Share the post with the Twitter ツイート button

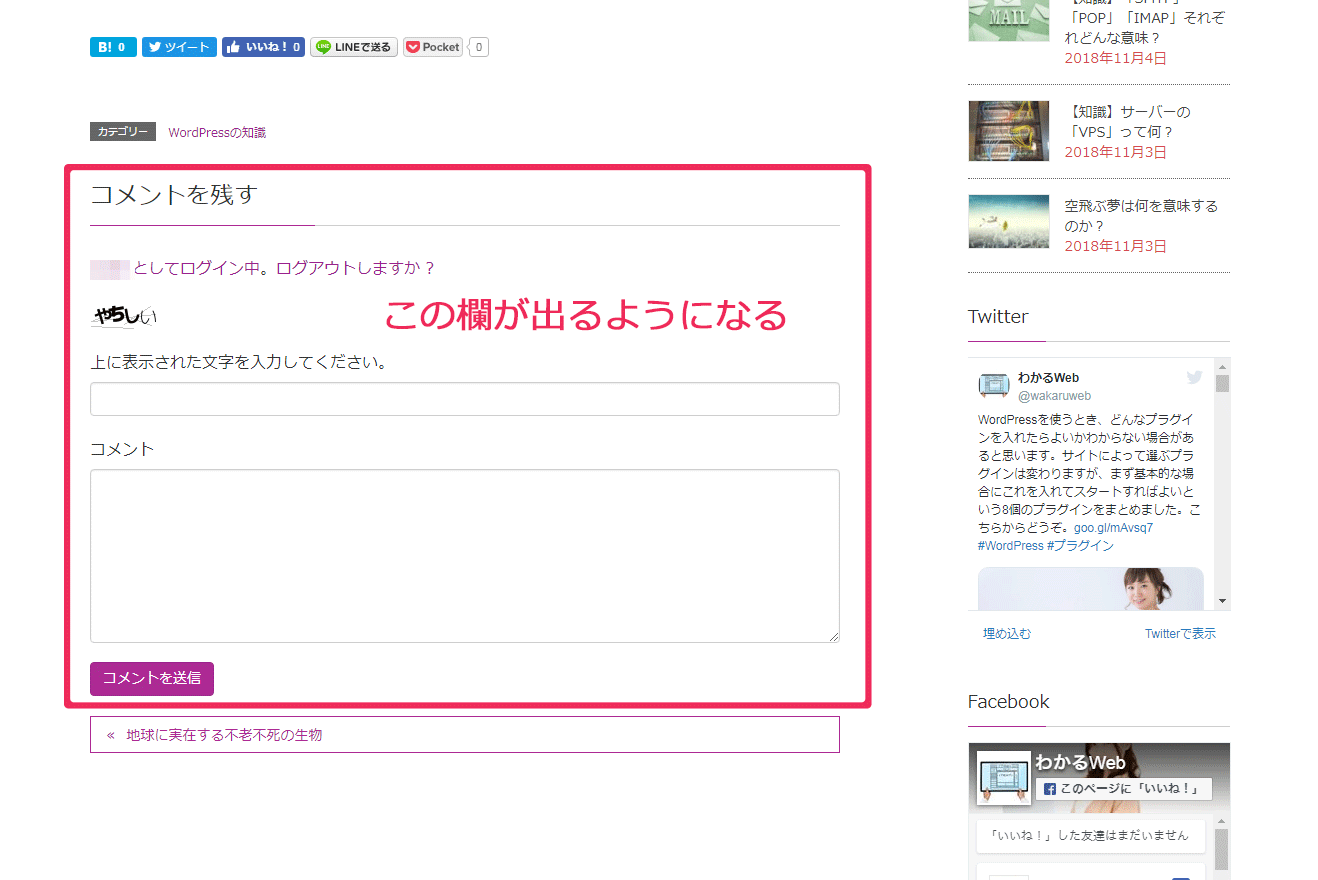pos(179,47)
